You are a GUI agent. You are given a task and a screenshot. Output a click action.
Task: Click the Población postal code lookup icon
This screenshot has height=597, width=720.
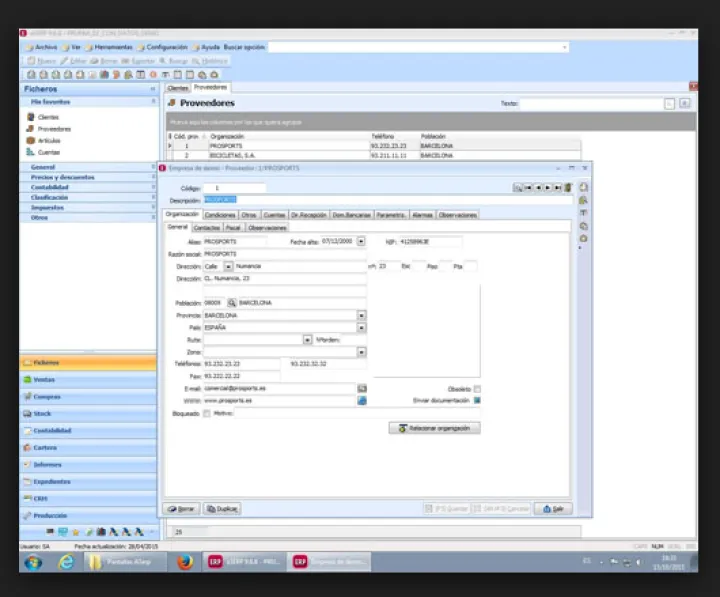coord(232,303)
